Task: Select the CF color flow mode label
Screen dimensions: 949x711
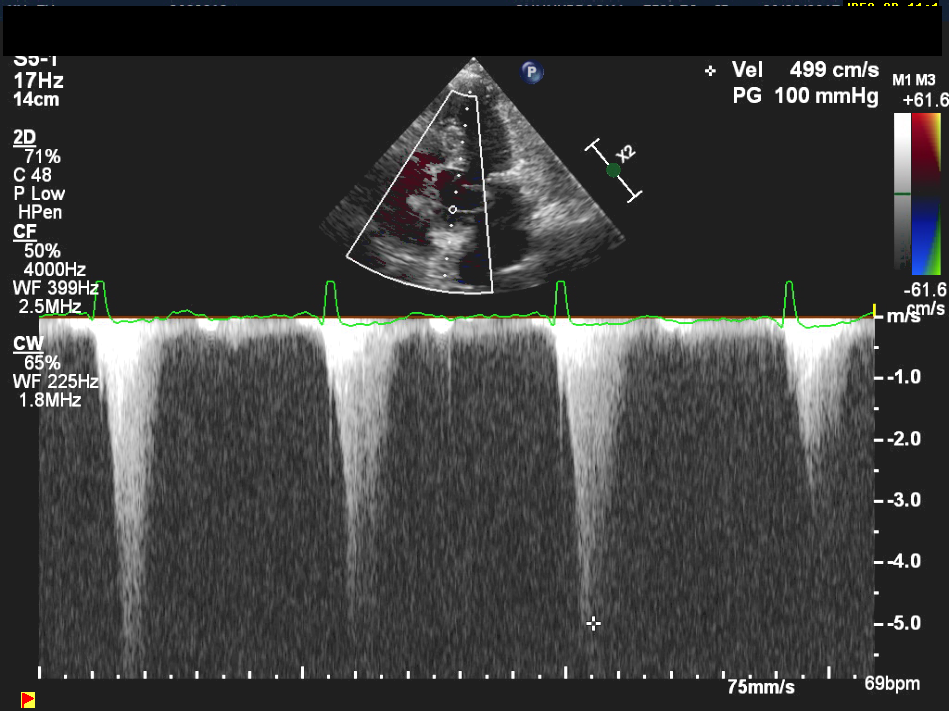Action: (23, 231)
